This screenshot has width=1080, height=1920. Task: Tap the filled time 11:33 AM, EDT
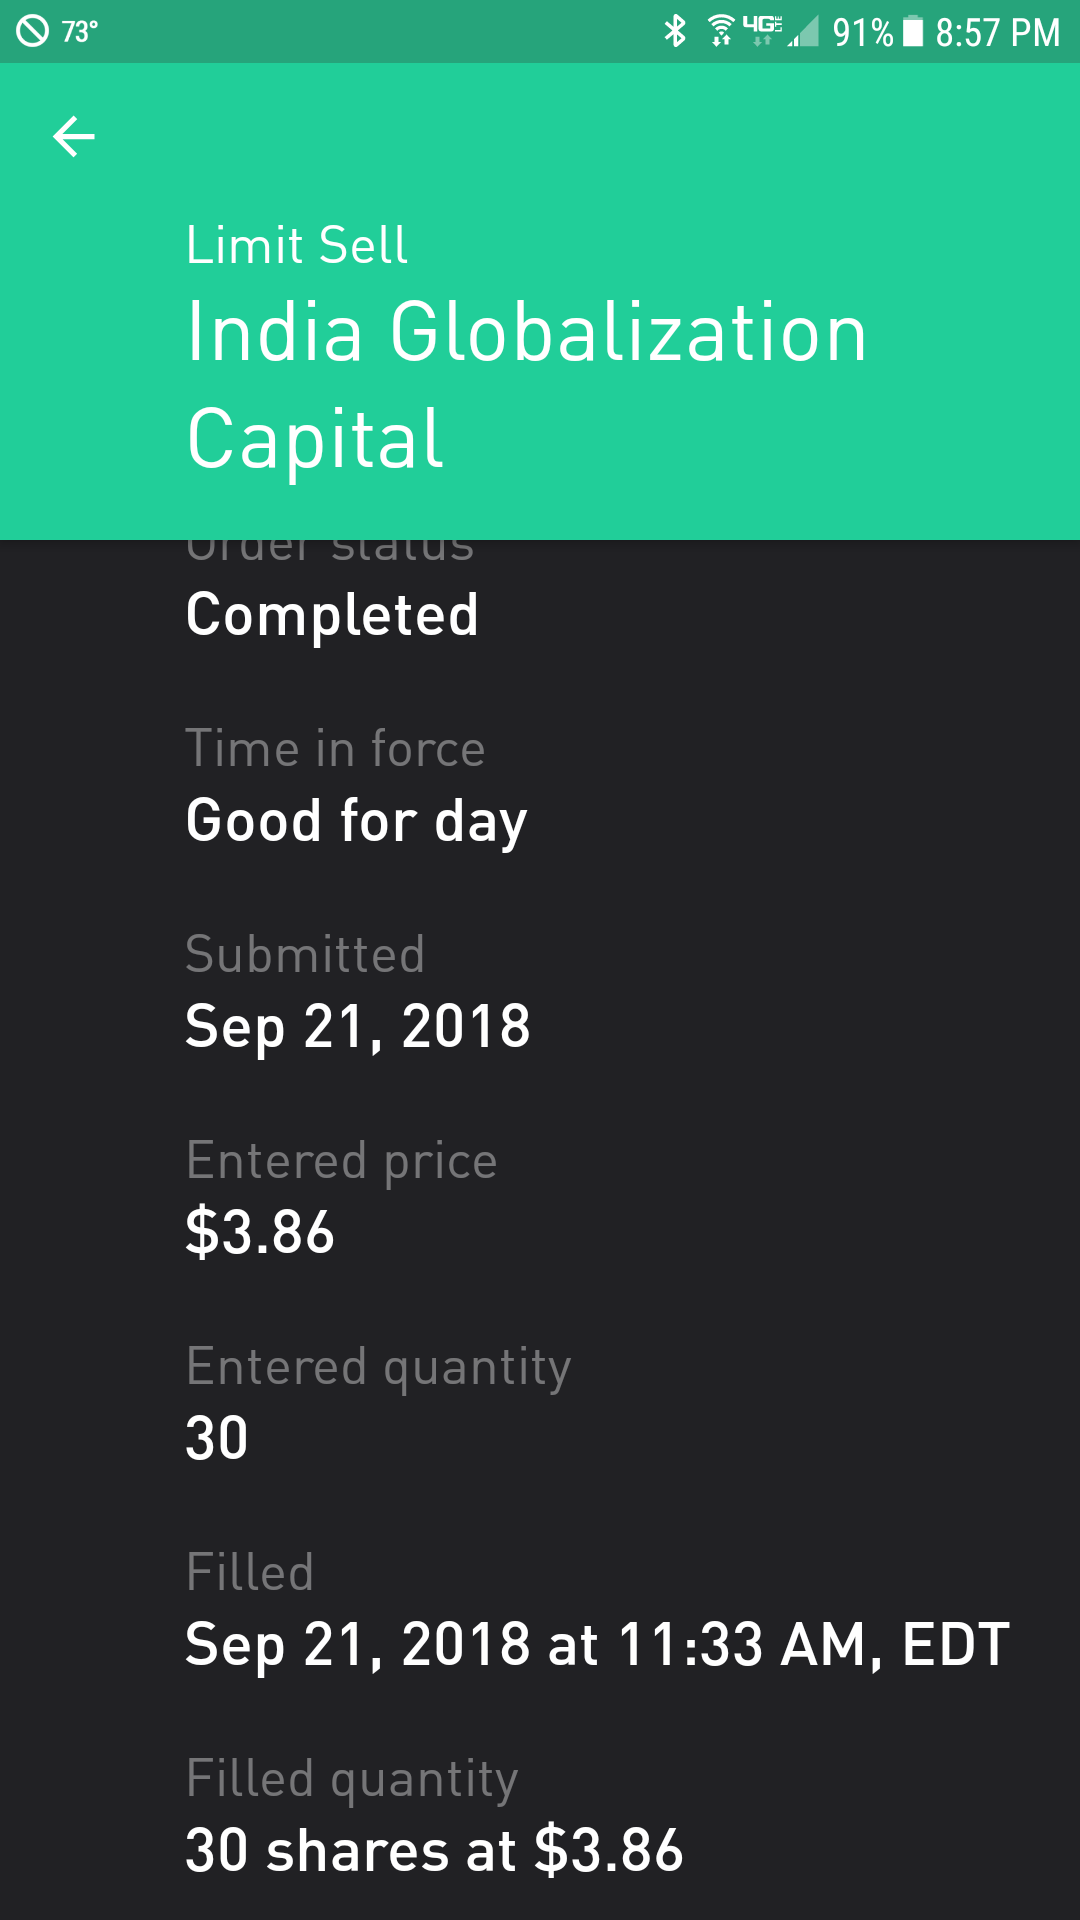pyautogui.click(x=812, y=1645)
